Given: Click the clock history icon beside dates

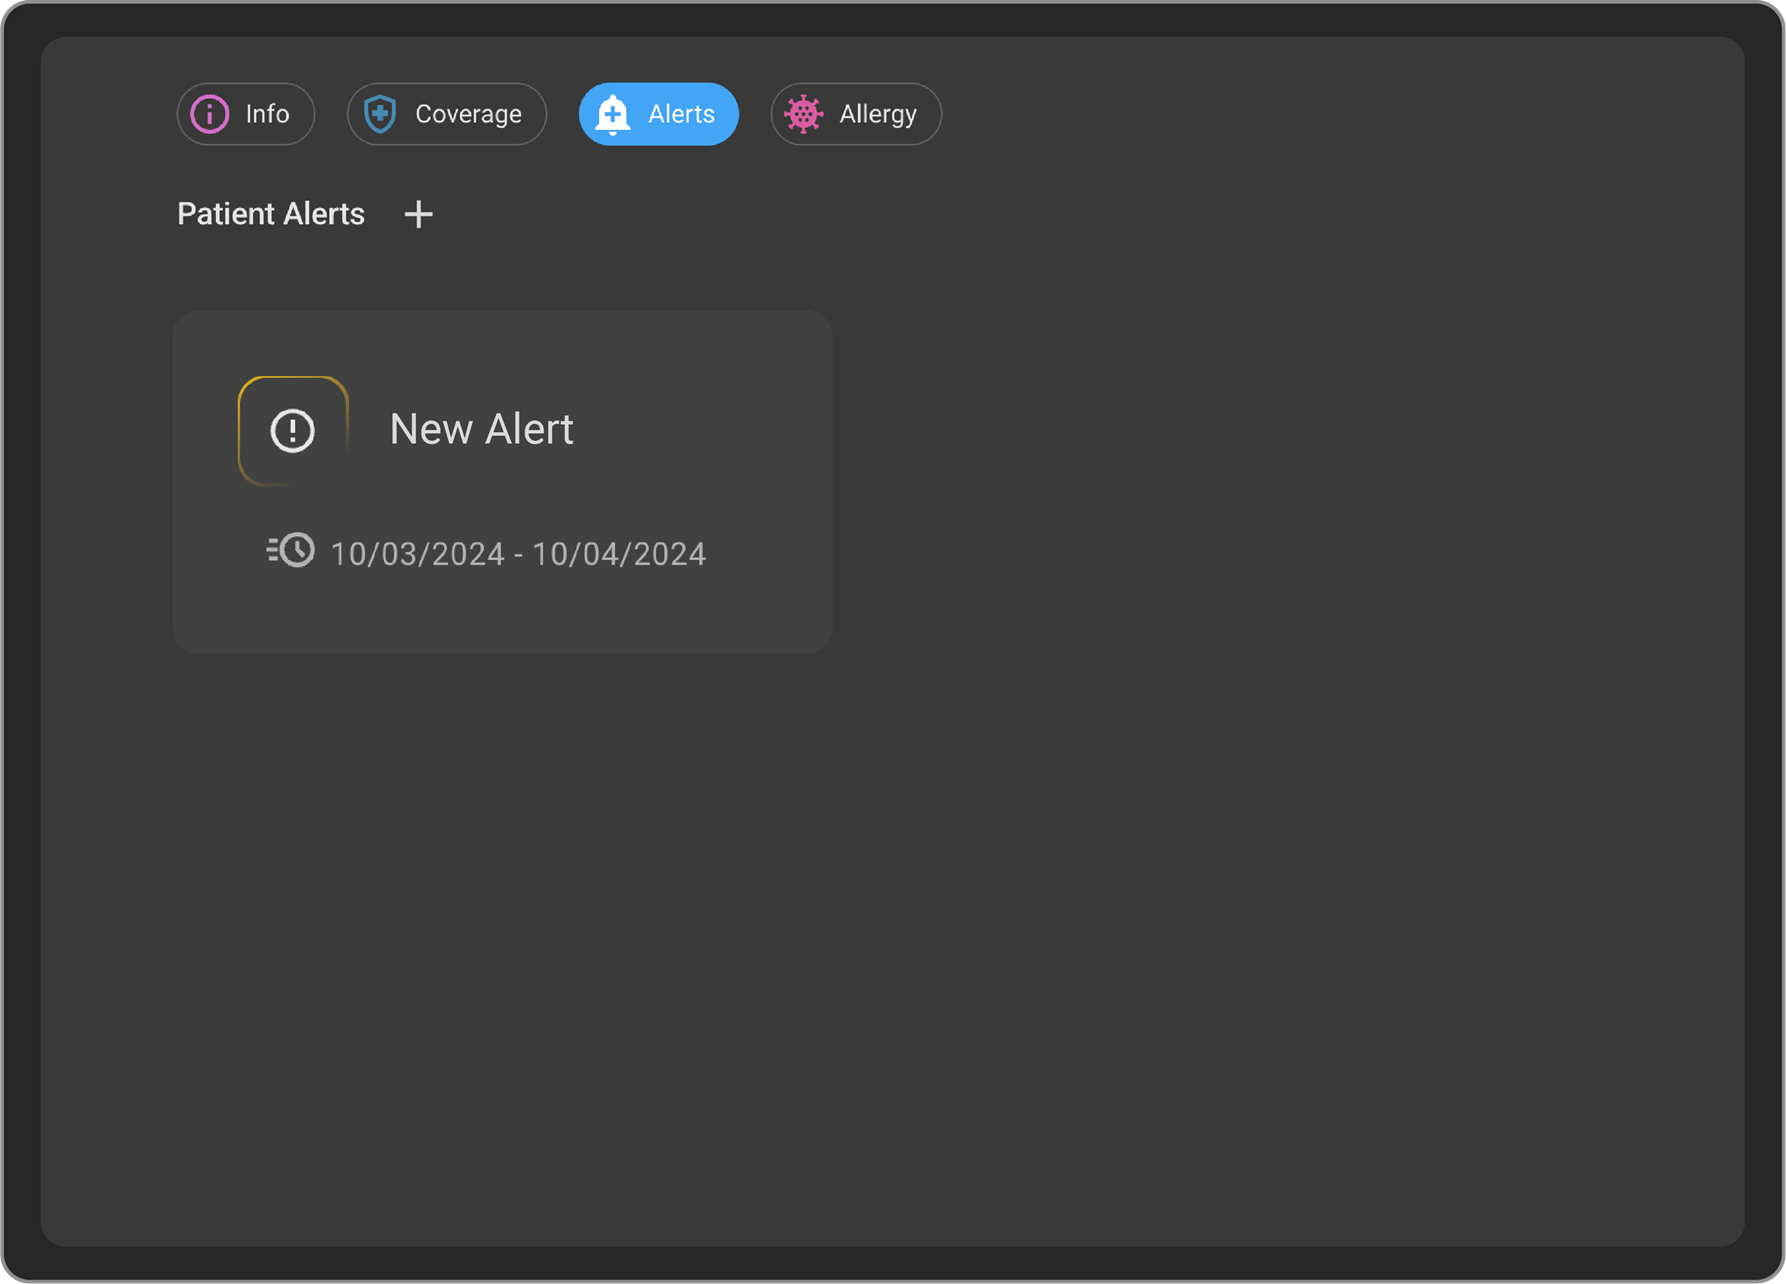Looking at the screenshot, I should pyautogui.click(x=291, y=551).
